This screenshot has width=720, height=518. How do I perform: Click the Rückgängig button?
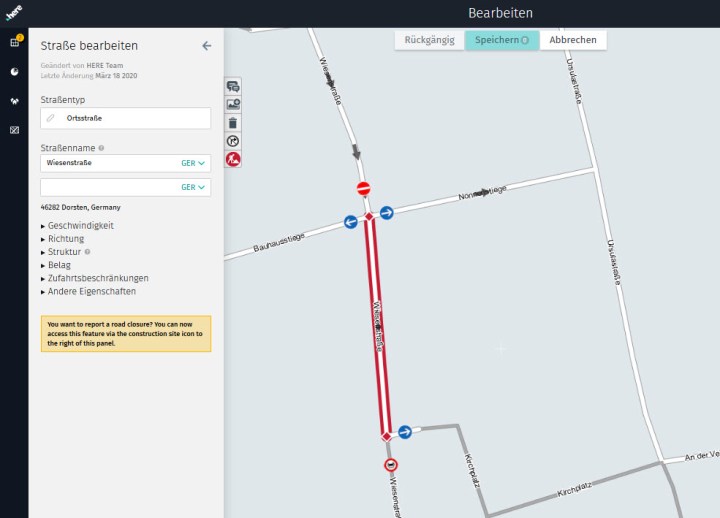coord(430,40)
